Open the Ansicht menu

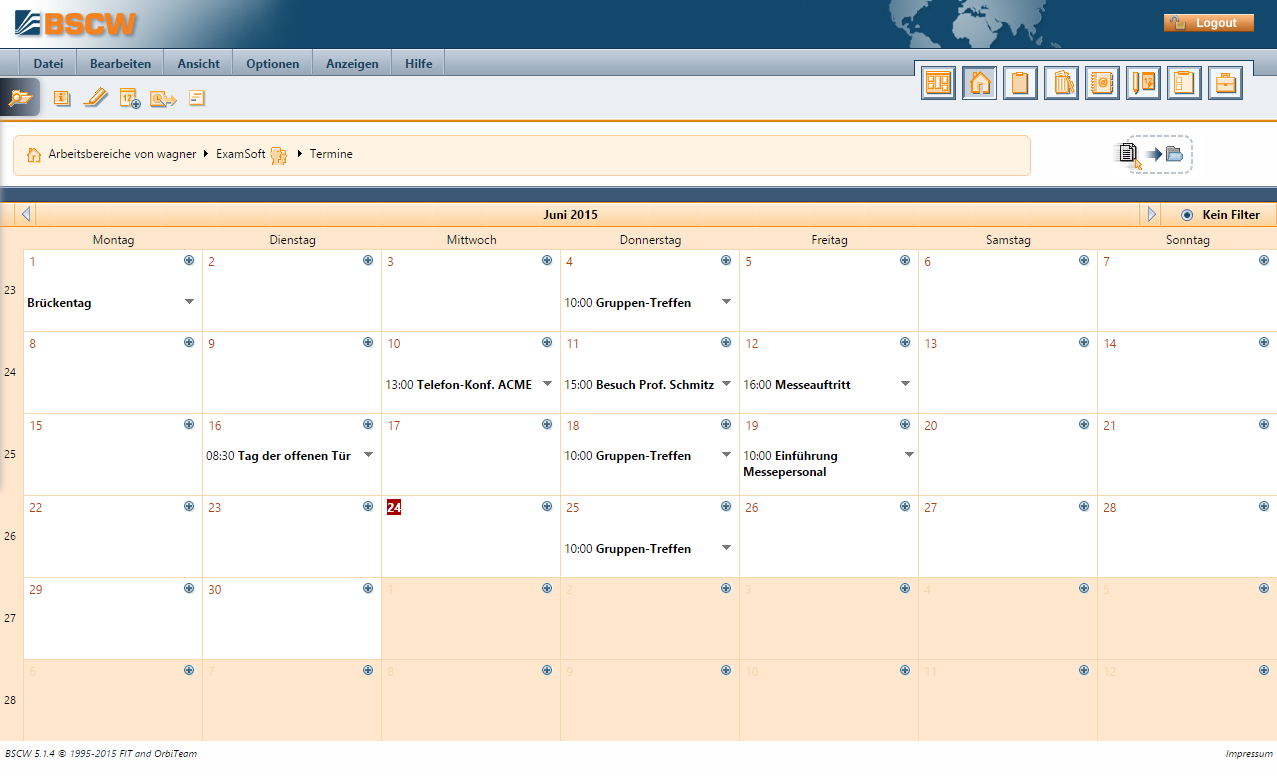[x=198, y=63]
